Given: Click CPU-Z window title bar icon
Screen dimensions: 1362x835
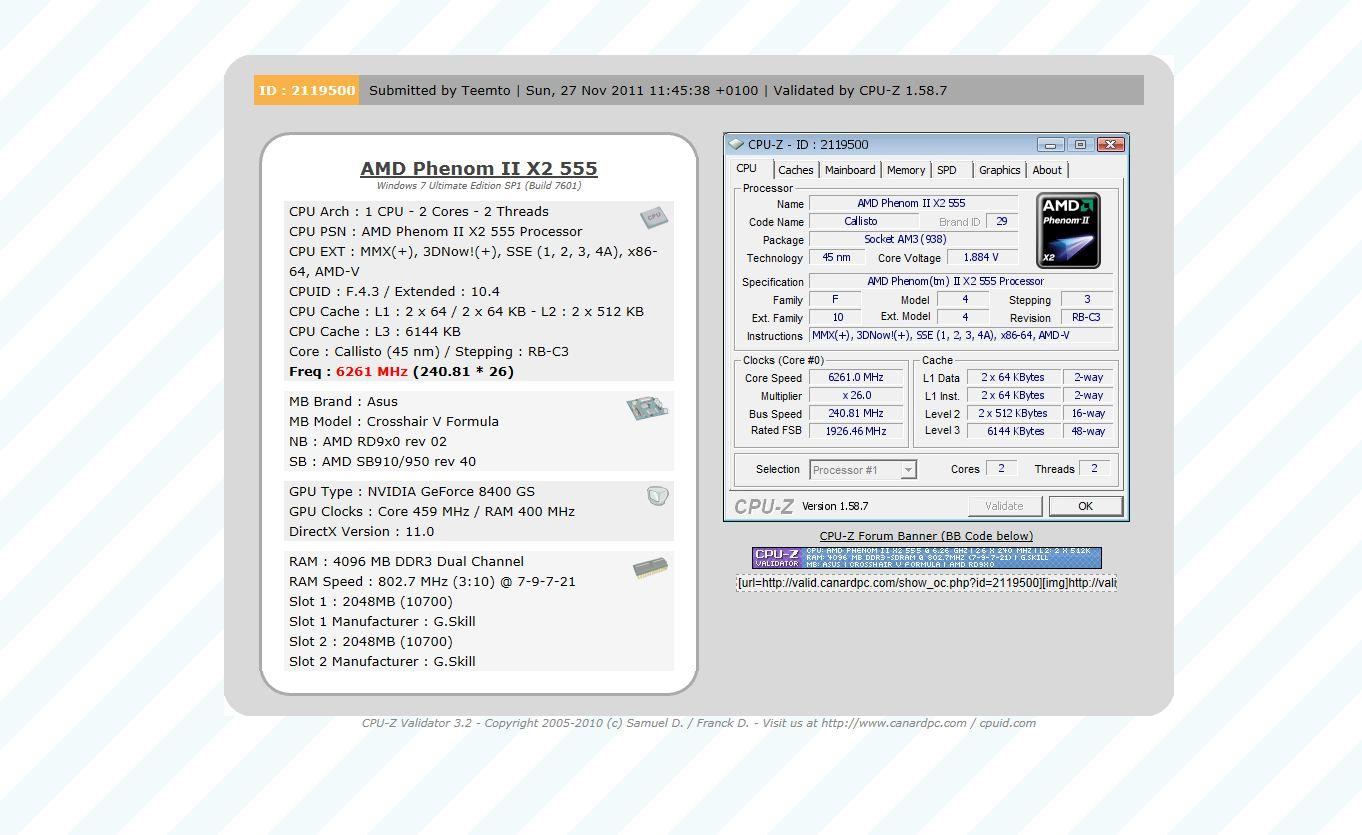Looking at the screenshot, I should [736, 144].
